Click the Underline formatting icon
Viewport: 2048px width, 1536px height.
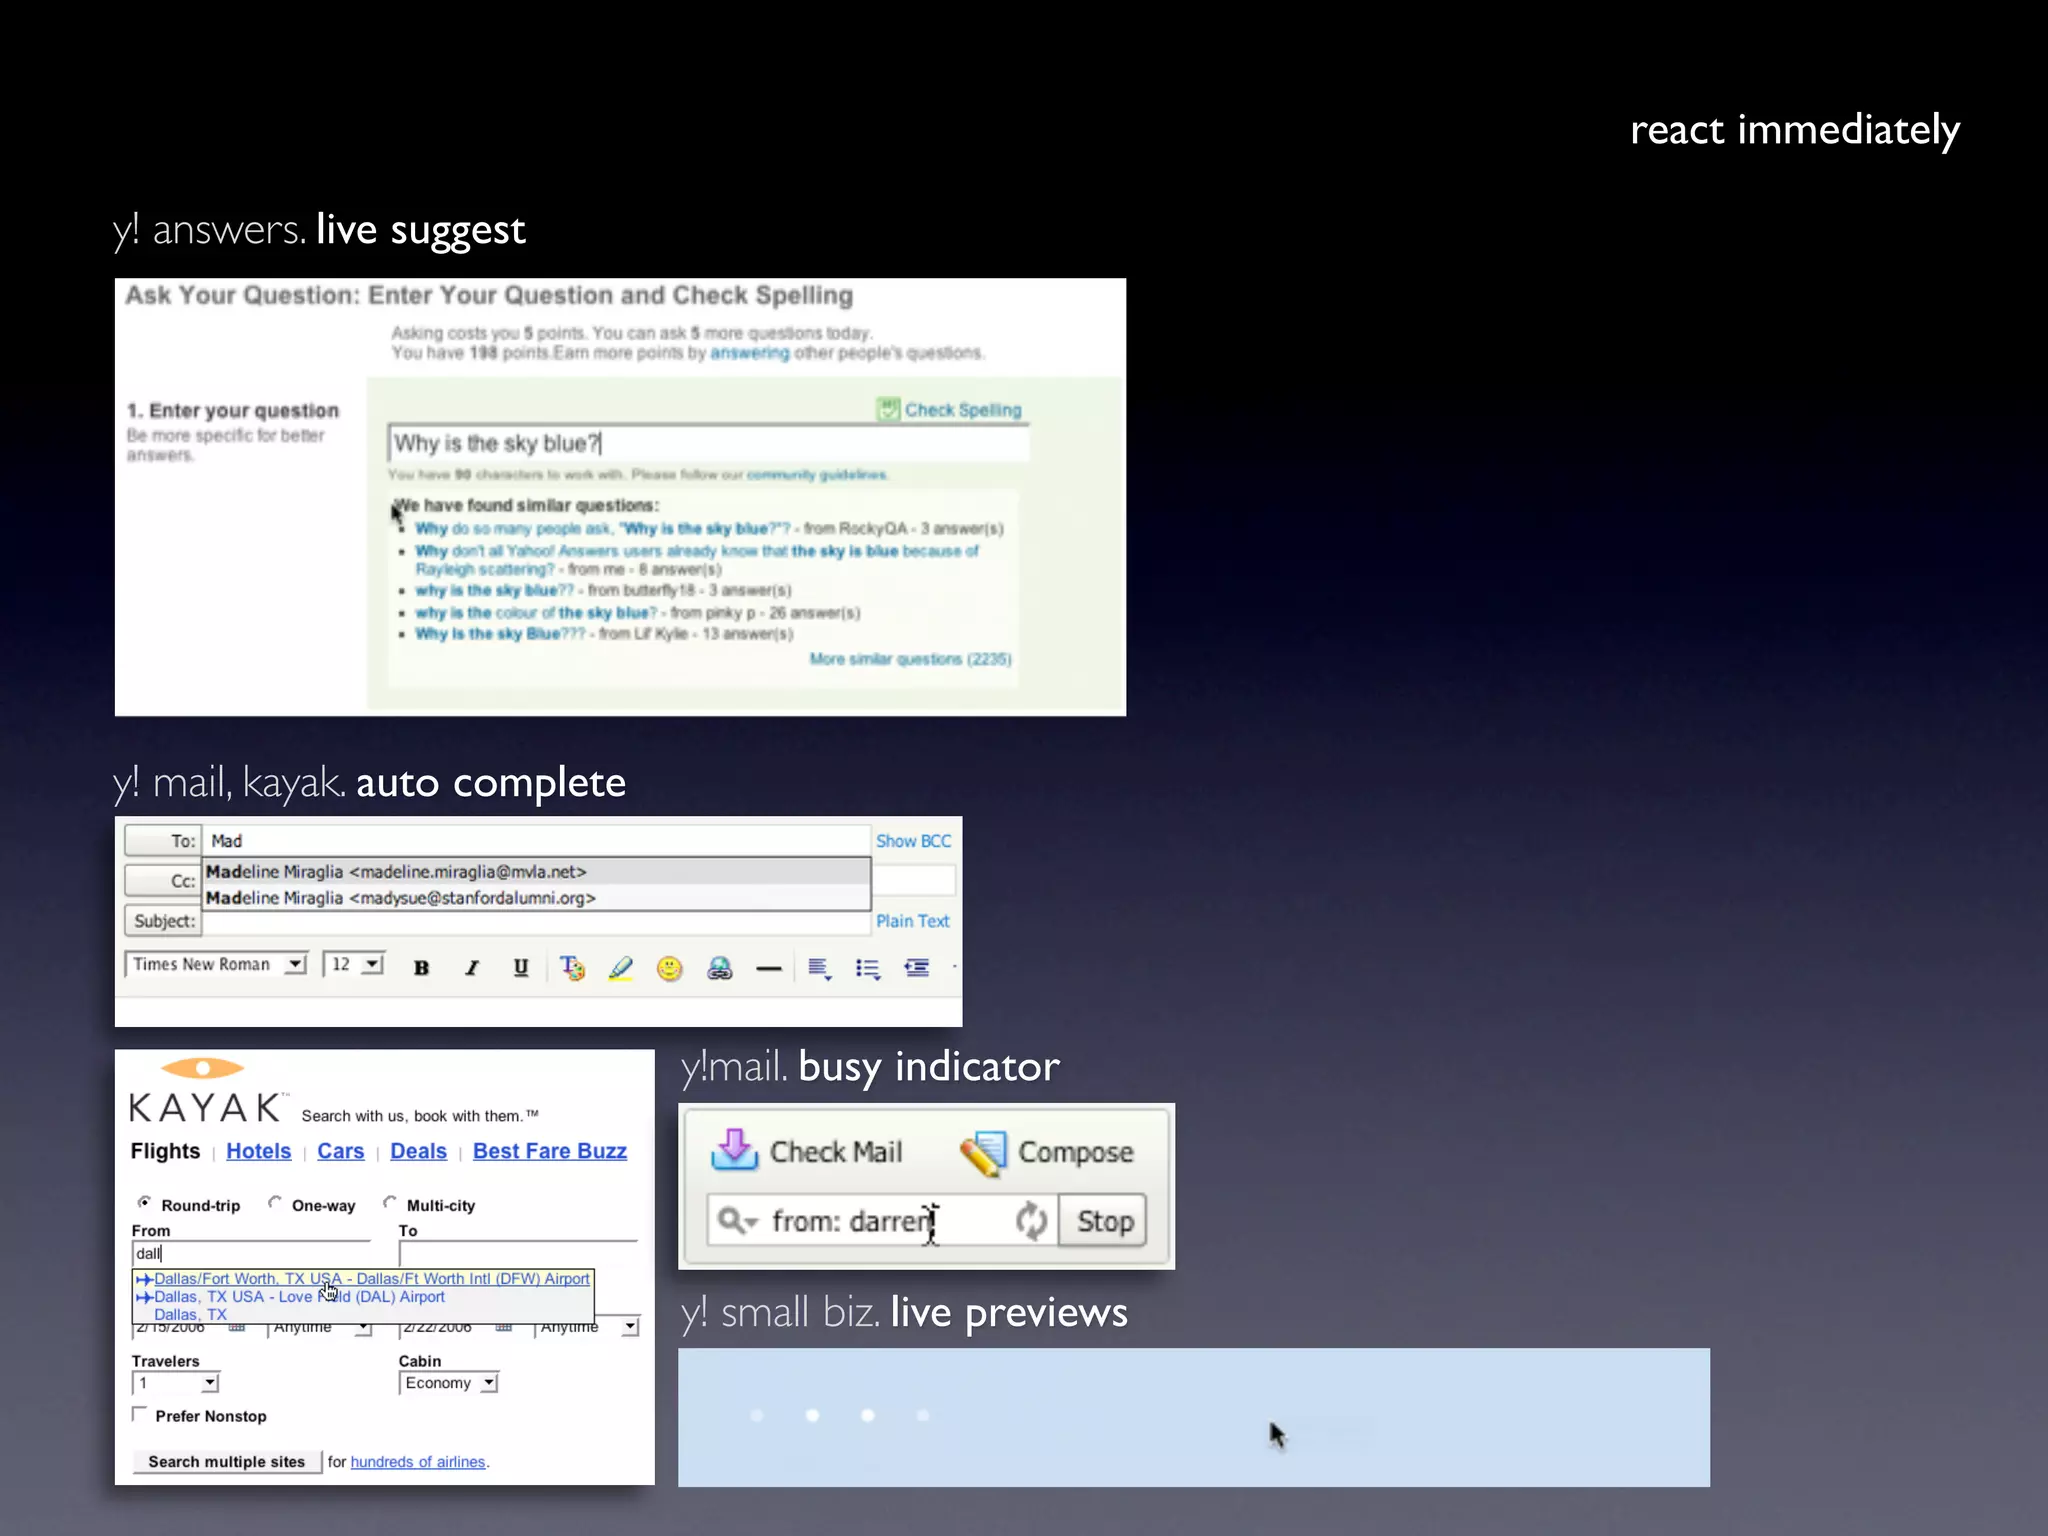click(x=521, y=967)
